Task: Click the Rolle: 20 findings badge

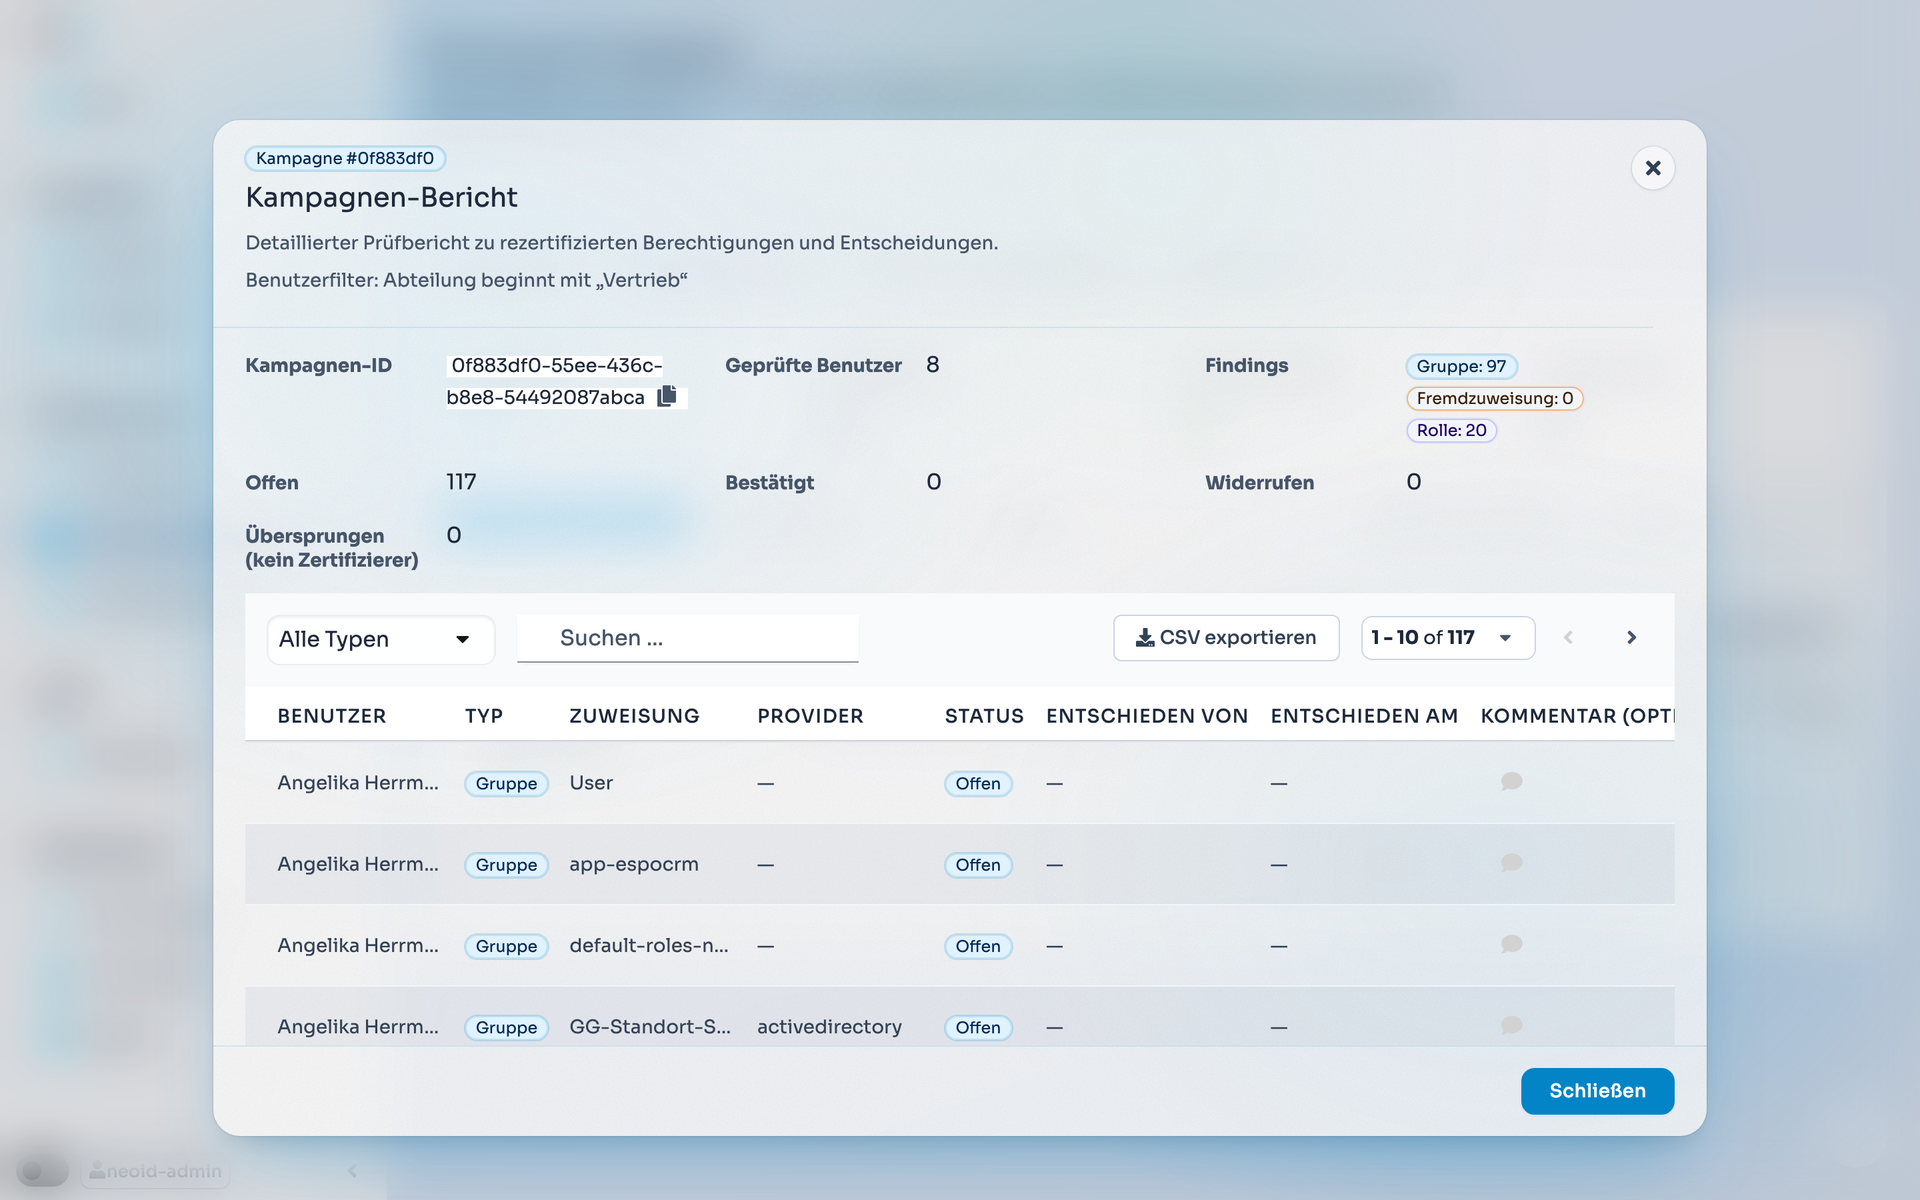Action: tap(1451, 430)
